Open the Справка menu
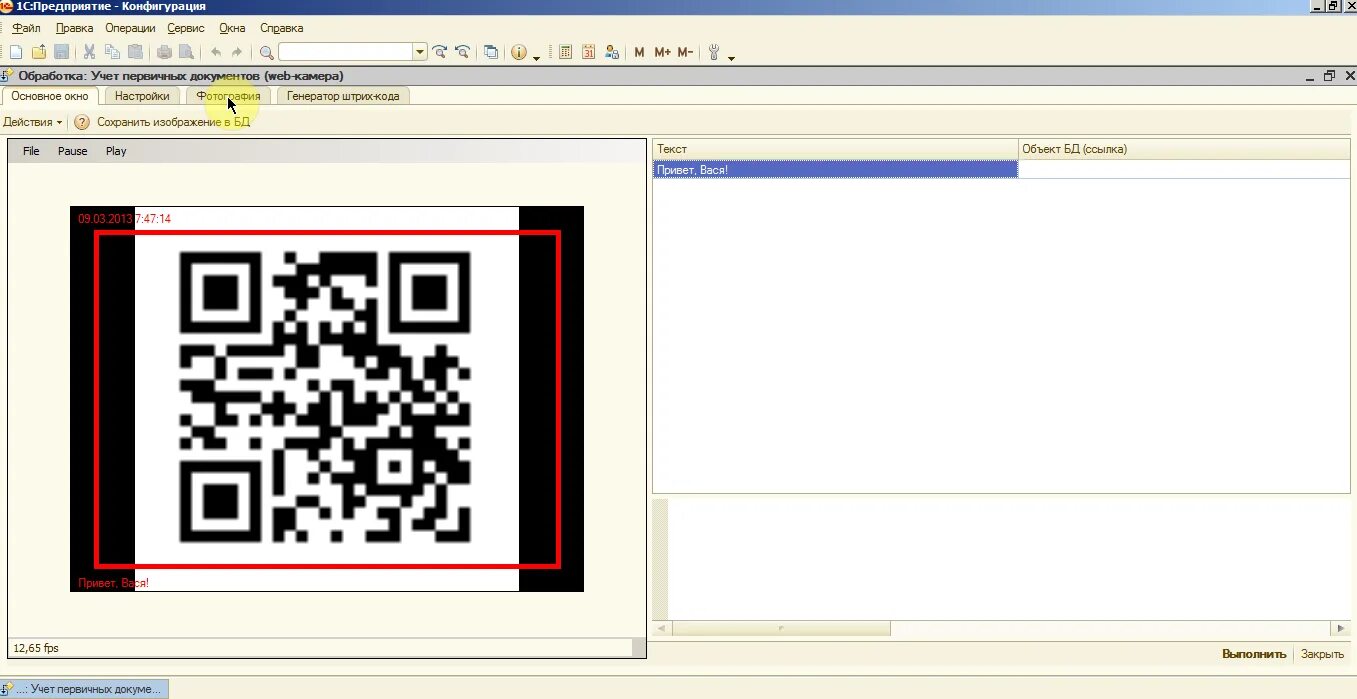This screenshot has height=699, width=1357. 282,28
